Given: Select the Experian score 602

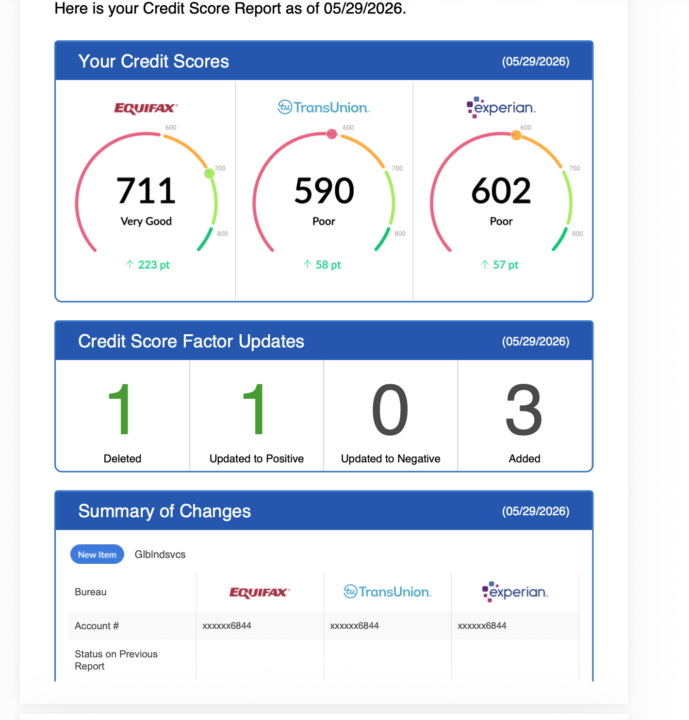Looking at the screenshot, I should point(501,191).
